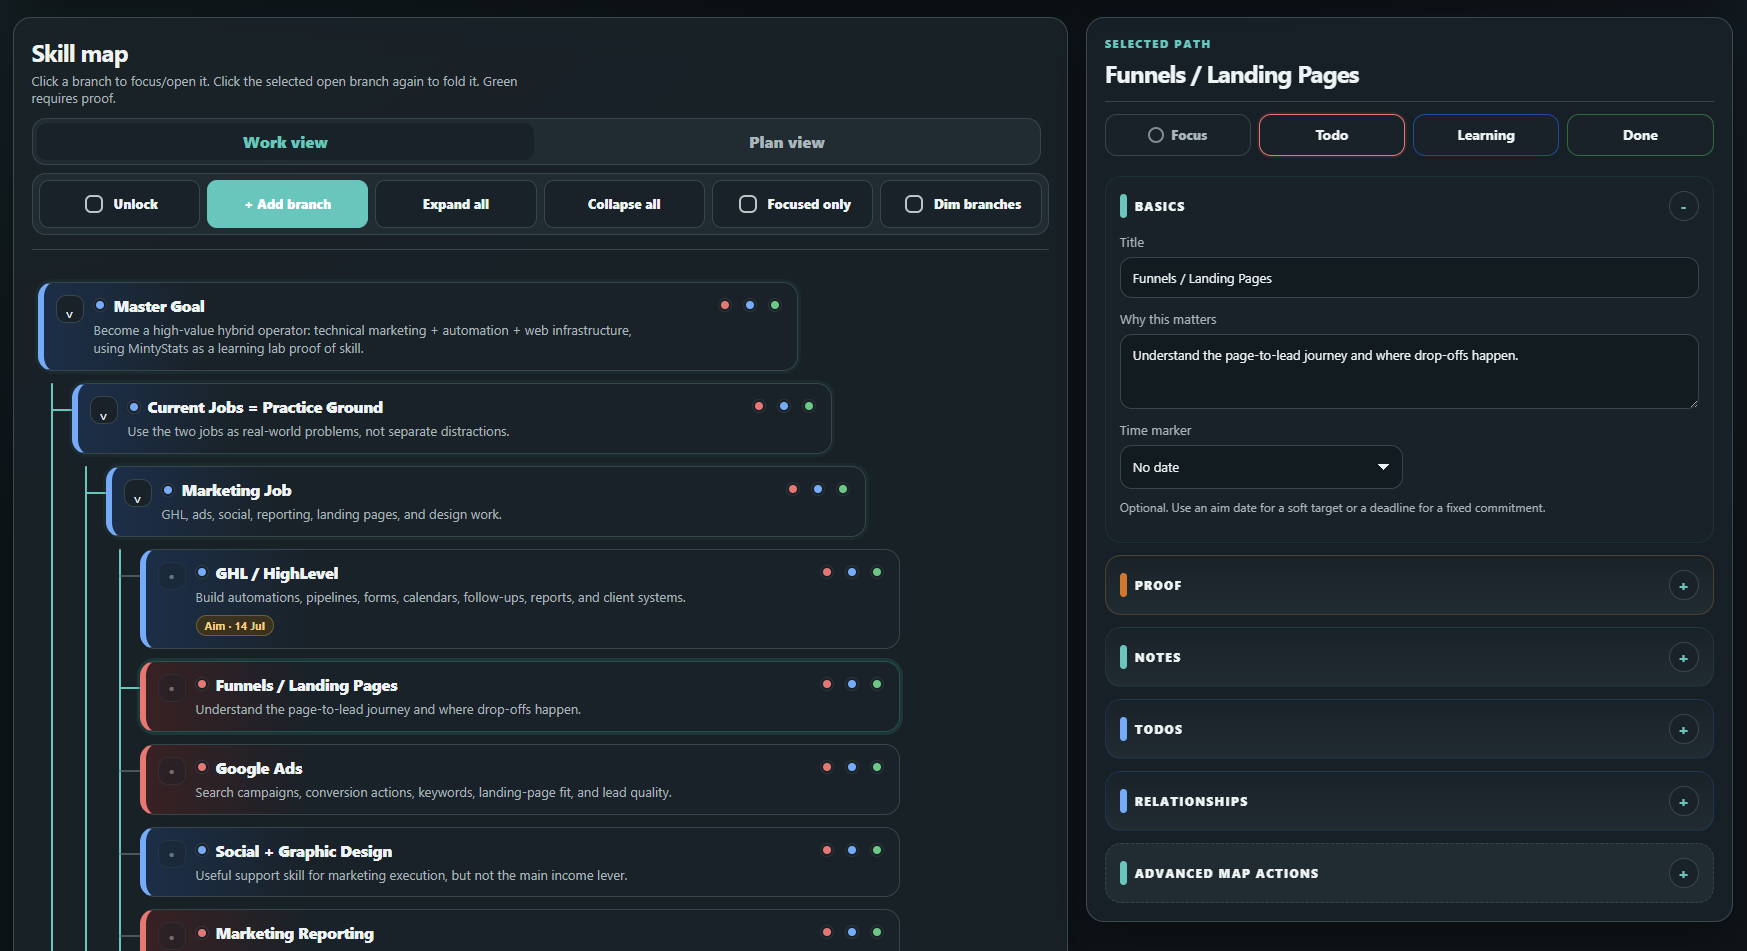This screenshot has width=1747, height=951.
Task: Click blue status dot on Marketing Job
Action: click(x=818, y=489)
